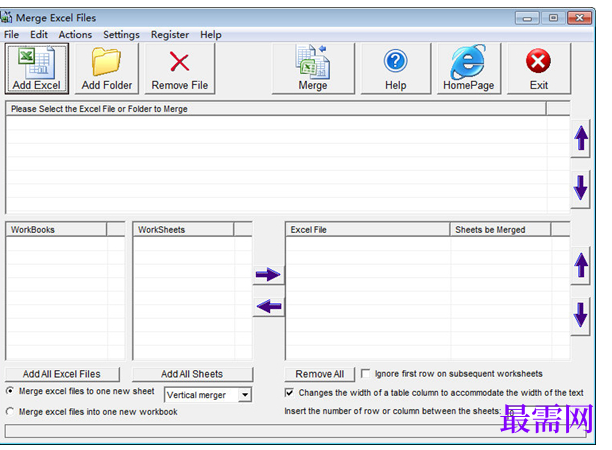Close the Merge Excel Files window
Screen dimensions: 612x450
click(580, 18)
